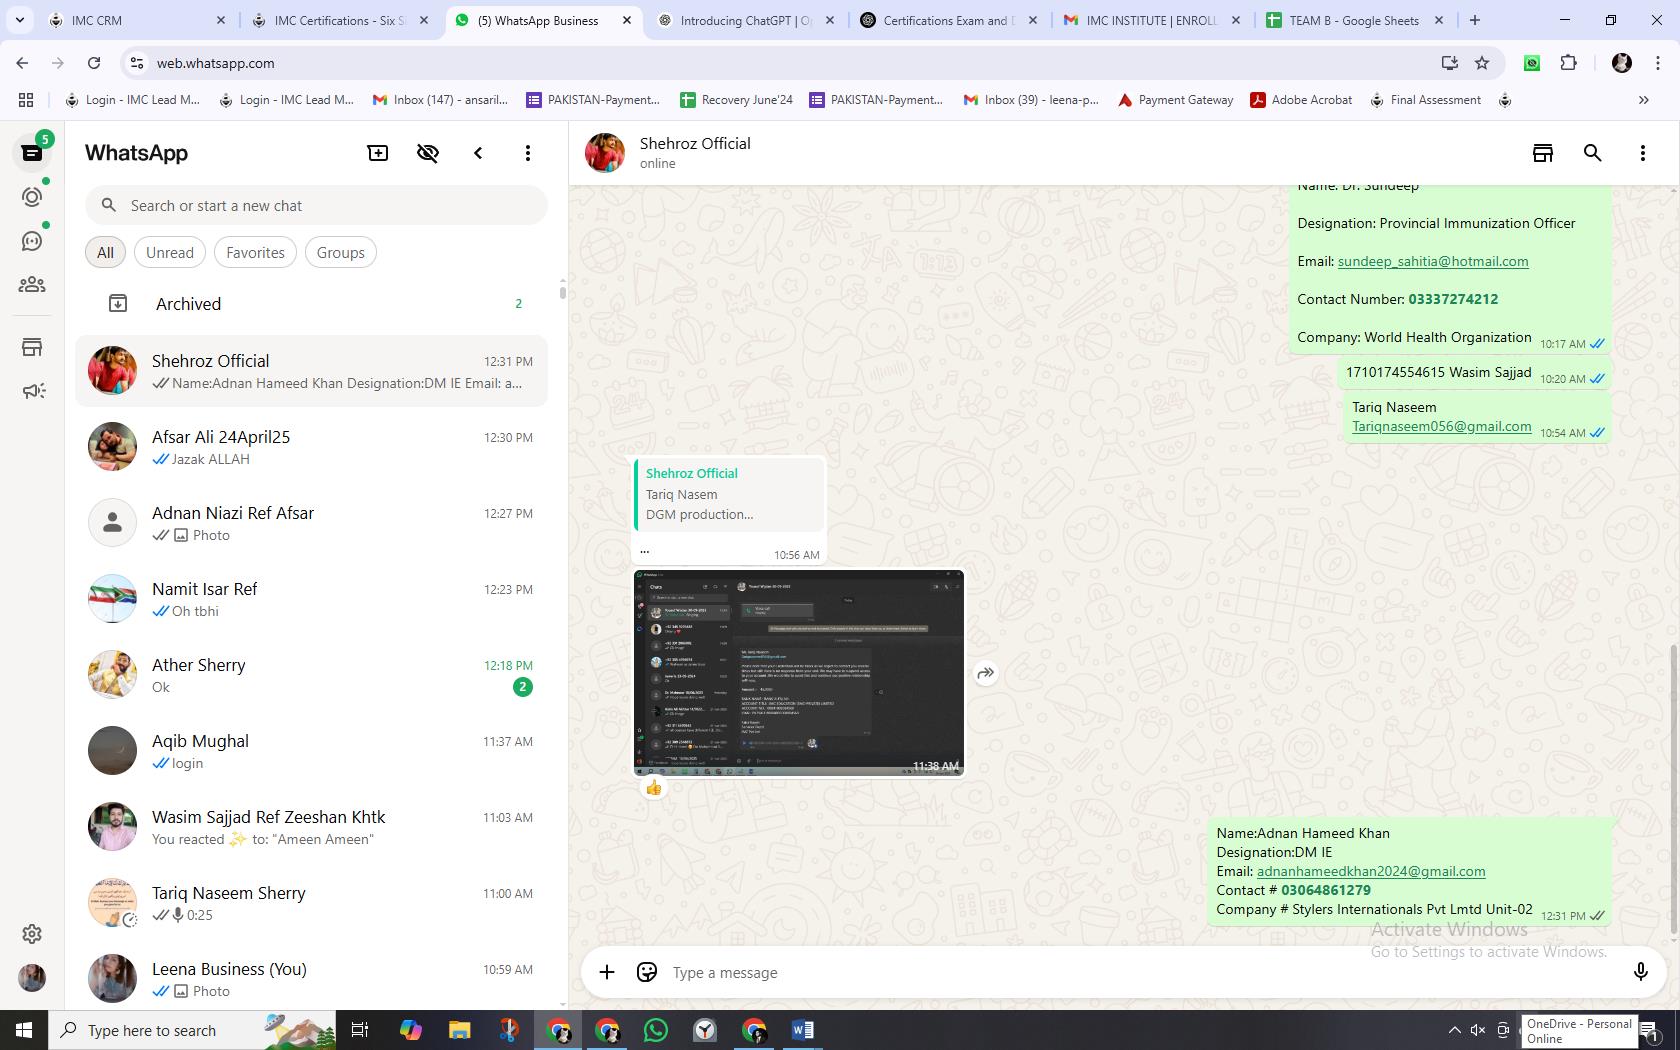Open the Archived chats row
The height and width of the screenshot is (1050, 1680).
click(x=311, y=304)
